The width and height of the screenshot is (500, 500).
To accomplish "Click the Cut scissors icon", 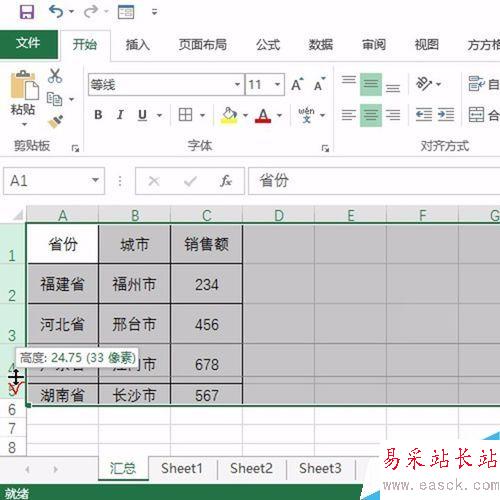I will click(x=55, y=76).
